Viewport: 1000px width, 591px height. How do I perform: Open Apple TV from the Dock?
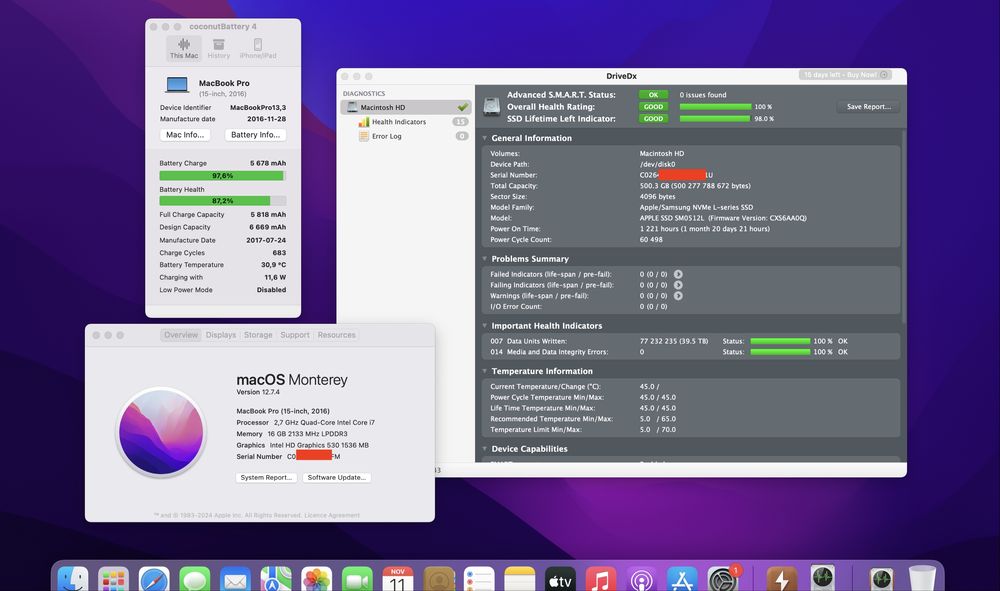tap(561, 579)
